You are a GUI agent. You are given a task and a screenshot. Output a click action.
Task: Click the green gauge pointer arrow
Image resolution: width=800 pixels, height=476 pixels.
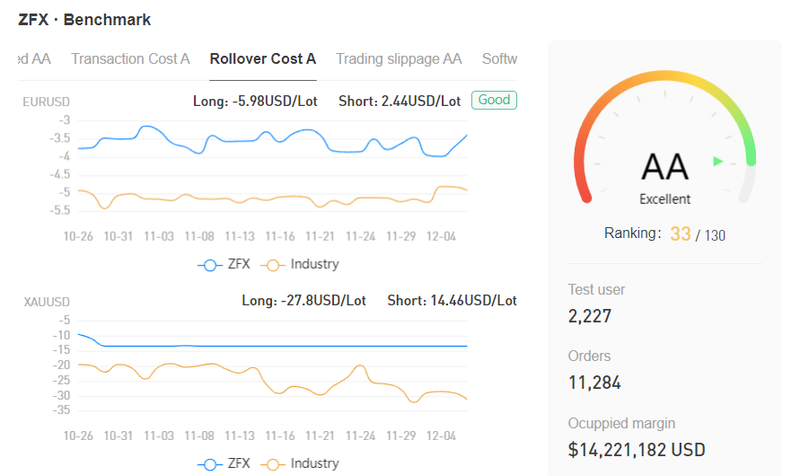pos(718,161)
